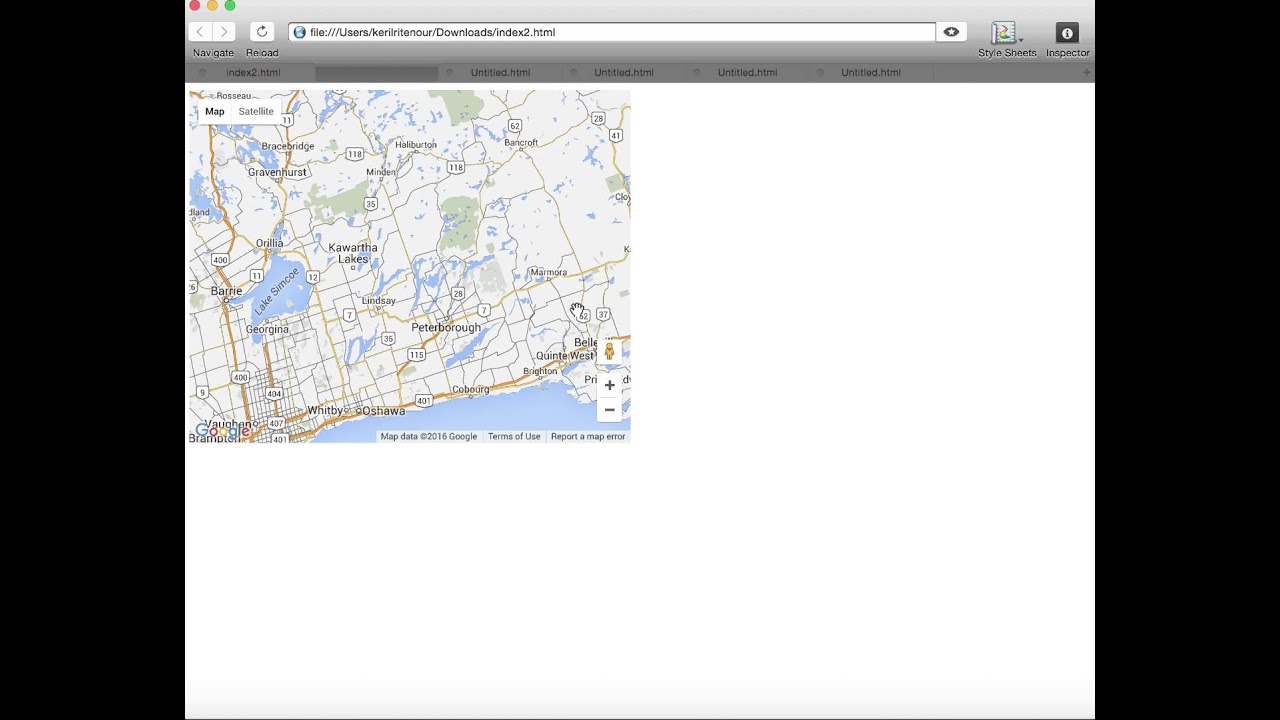This screenshot has height=720, width=1280.
Task: Click the Lake Simcoe label
Action: 276,291
